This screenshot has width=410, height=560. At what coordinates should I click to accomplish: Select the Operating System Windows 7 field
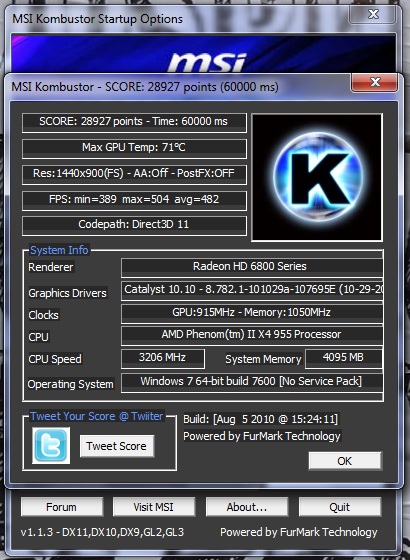252,382
